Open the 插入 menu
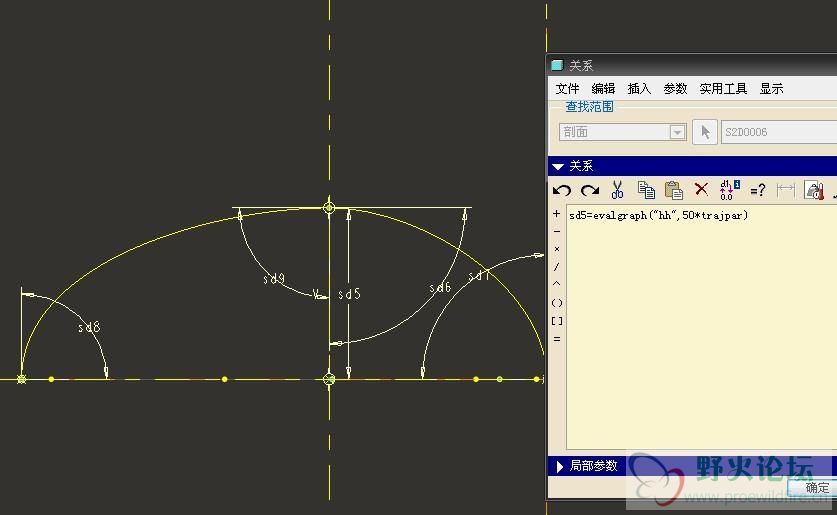837x515 pixels. pyautogui.click(x=639, y=89)
